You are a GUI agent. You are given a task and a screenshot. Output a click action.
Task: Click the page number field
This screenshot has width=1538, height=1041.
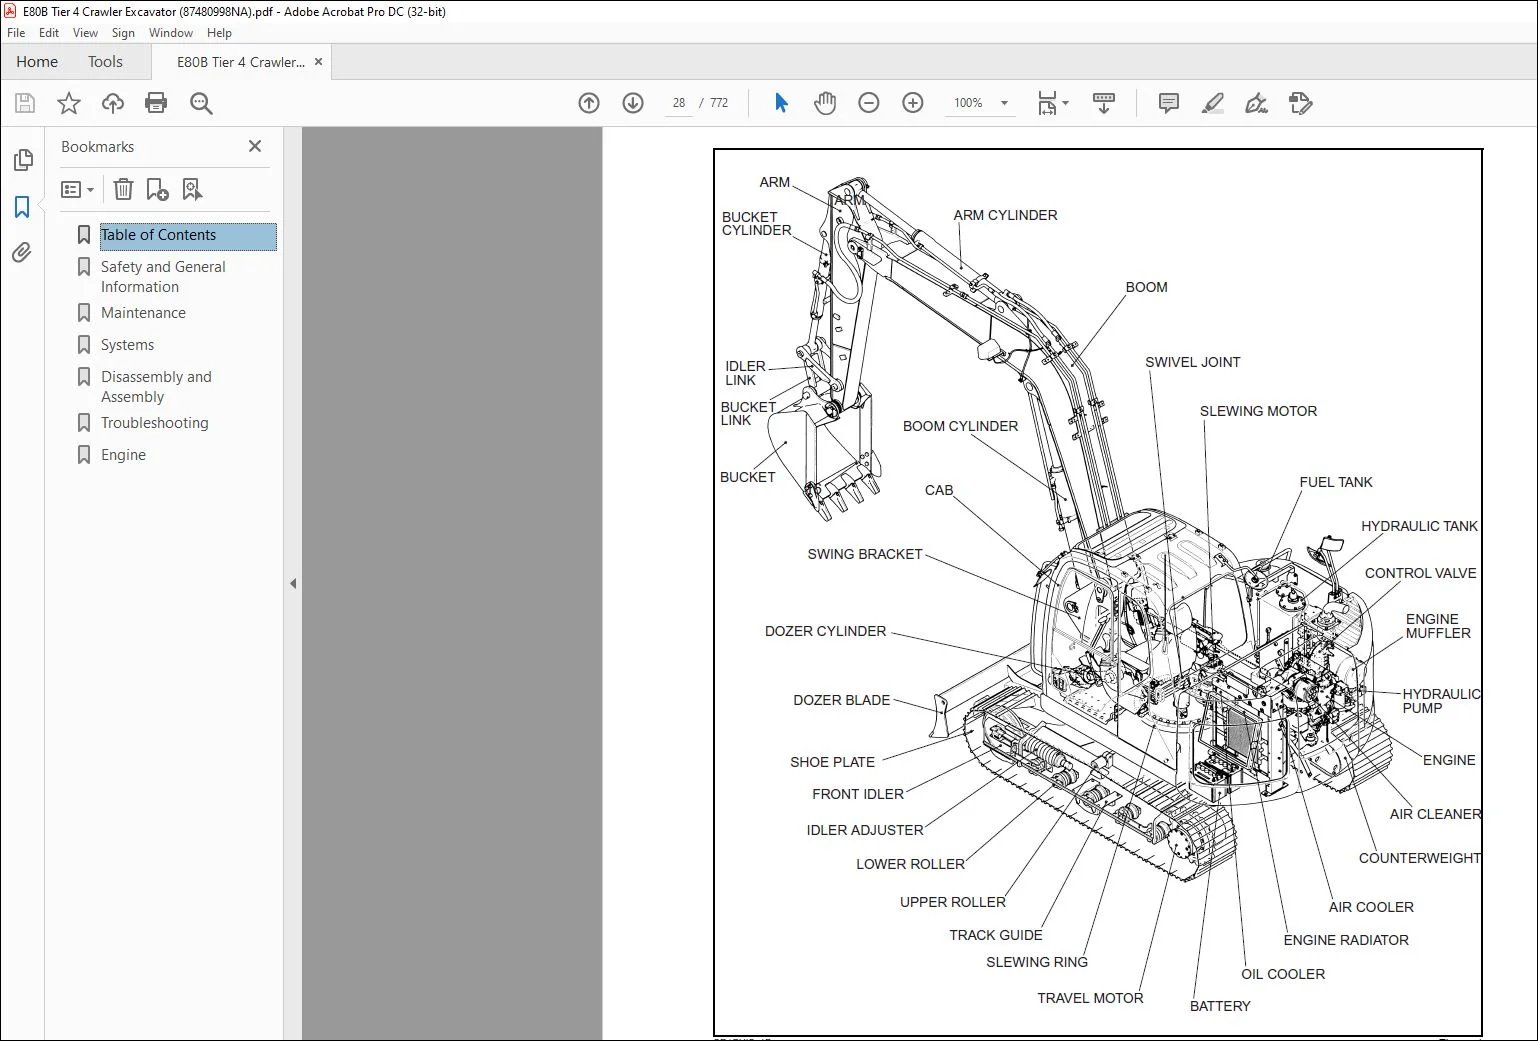(x=679, y=103)
